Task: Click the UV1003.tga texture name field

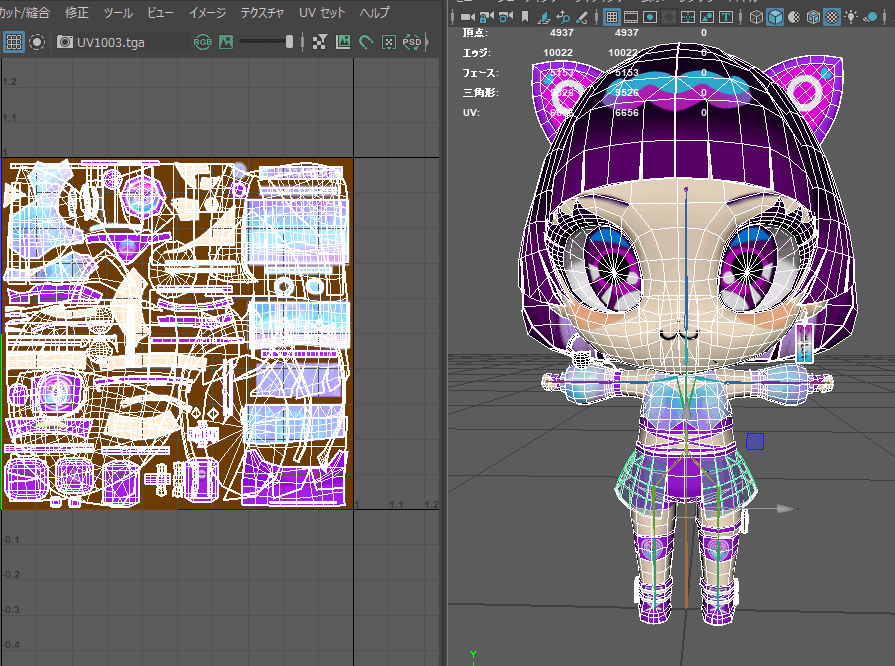Action: click(111, 42)
